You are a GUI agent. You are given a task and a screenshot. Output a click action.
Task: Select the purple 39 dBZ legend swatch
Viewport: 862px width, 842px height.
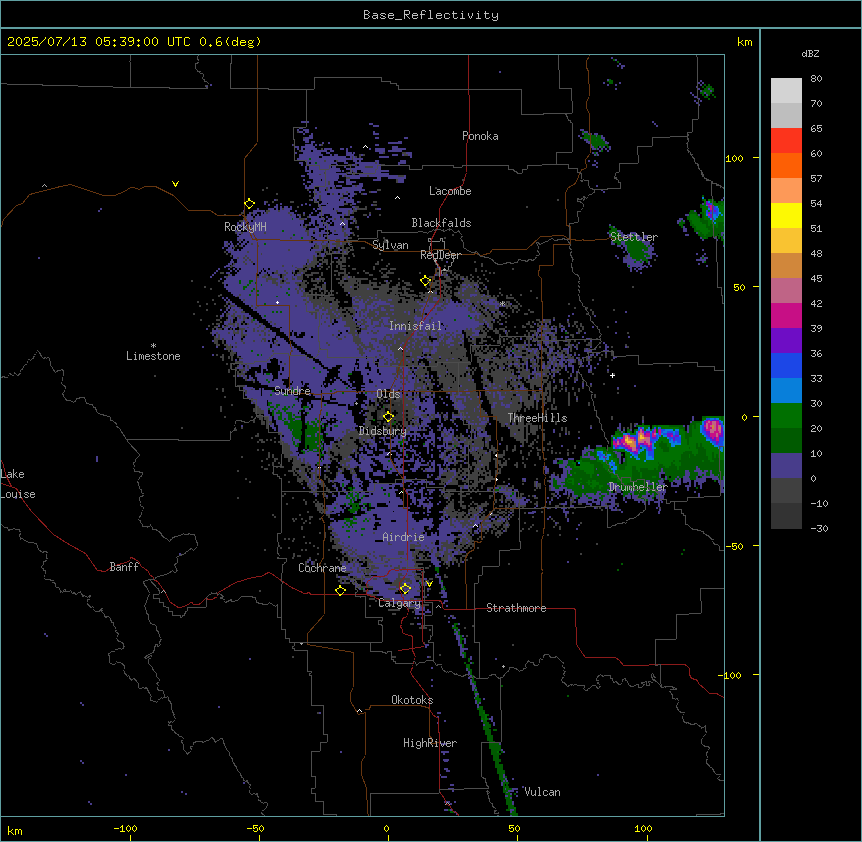pyautogui.click(x=786, y=340)
